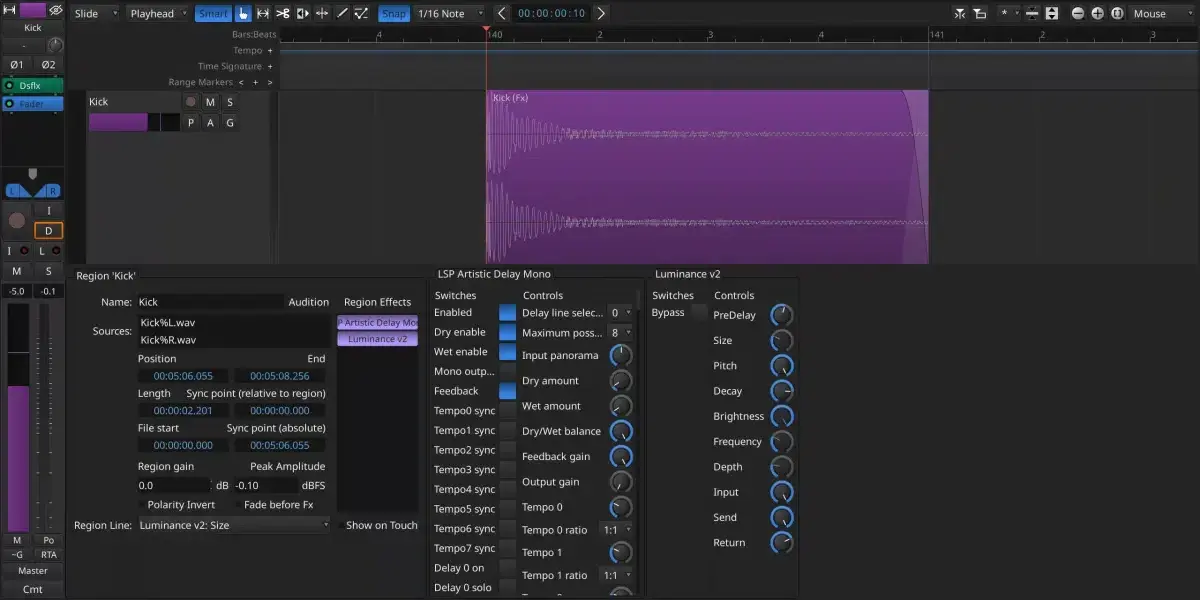Pick the Draw (pencil) tool
The image size is (1200, 600).
(x=342, y=13)
